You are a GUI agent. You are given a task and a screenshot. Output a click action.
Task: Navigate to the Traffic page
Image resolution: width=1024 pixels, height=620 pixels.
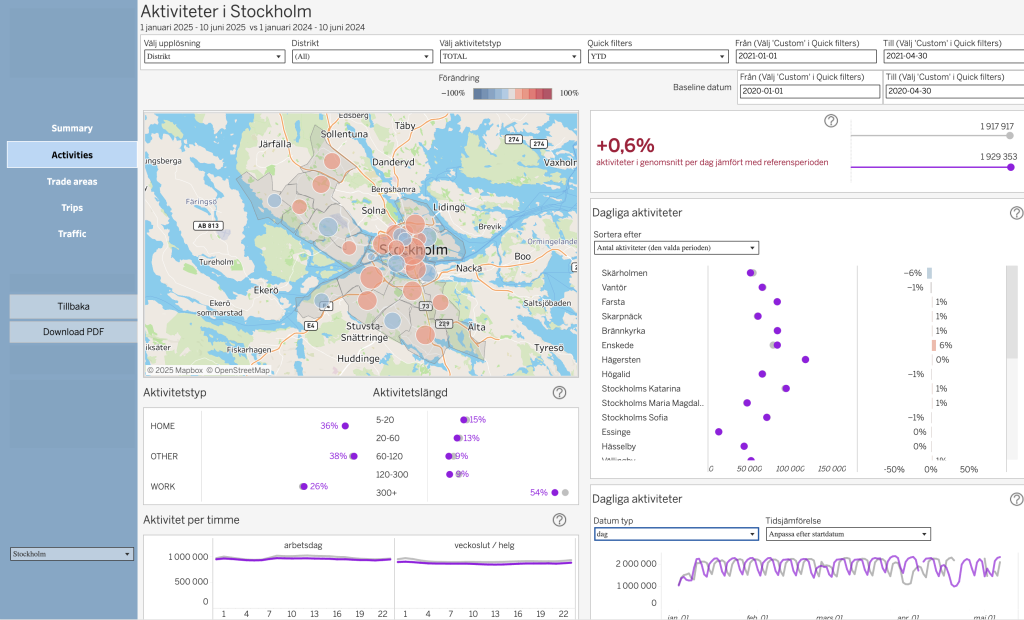tap(72, 234)
